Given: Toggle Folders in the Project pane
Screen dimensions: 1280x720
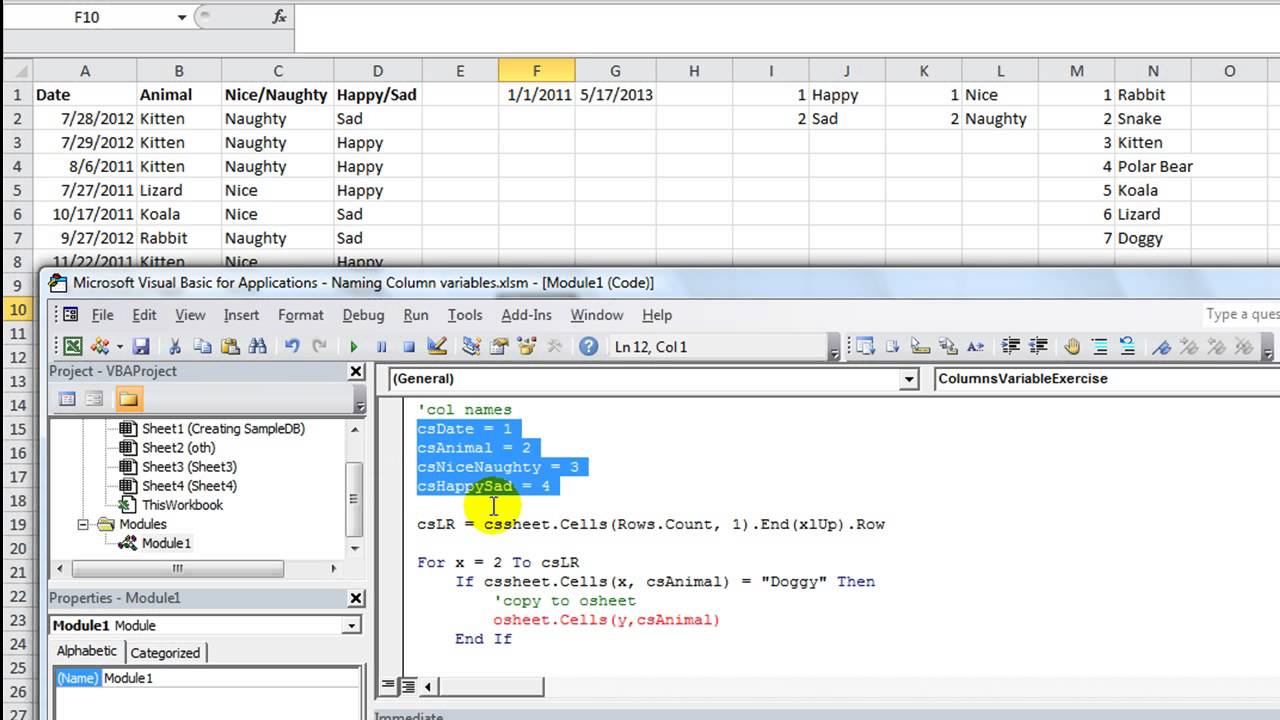Looking at the screenshot, I should click(x=128, y=399).
